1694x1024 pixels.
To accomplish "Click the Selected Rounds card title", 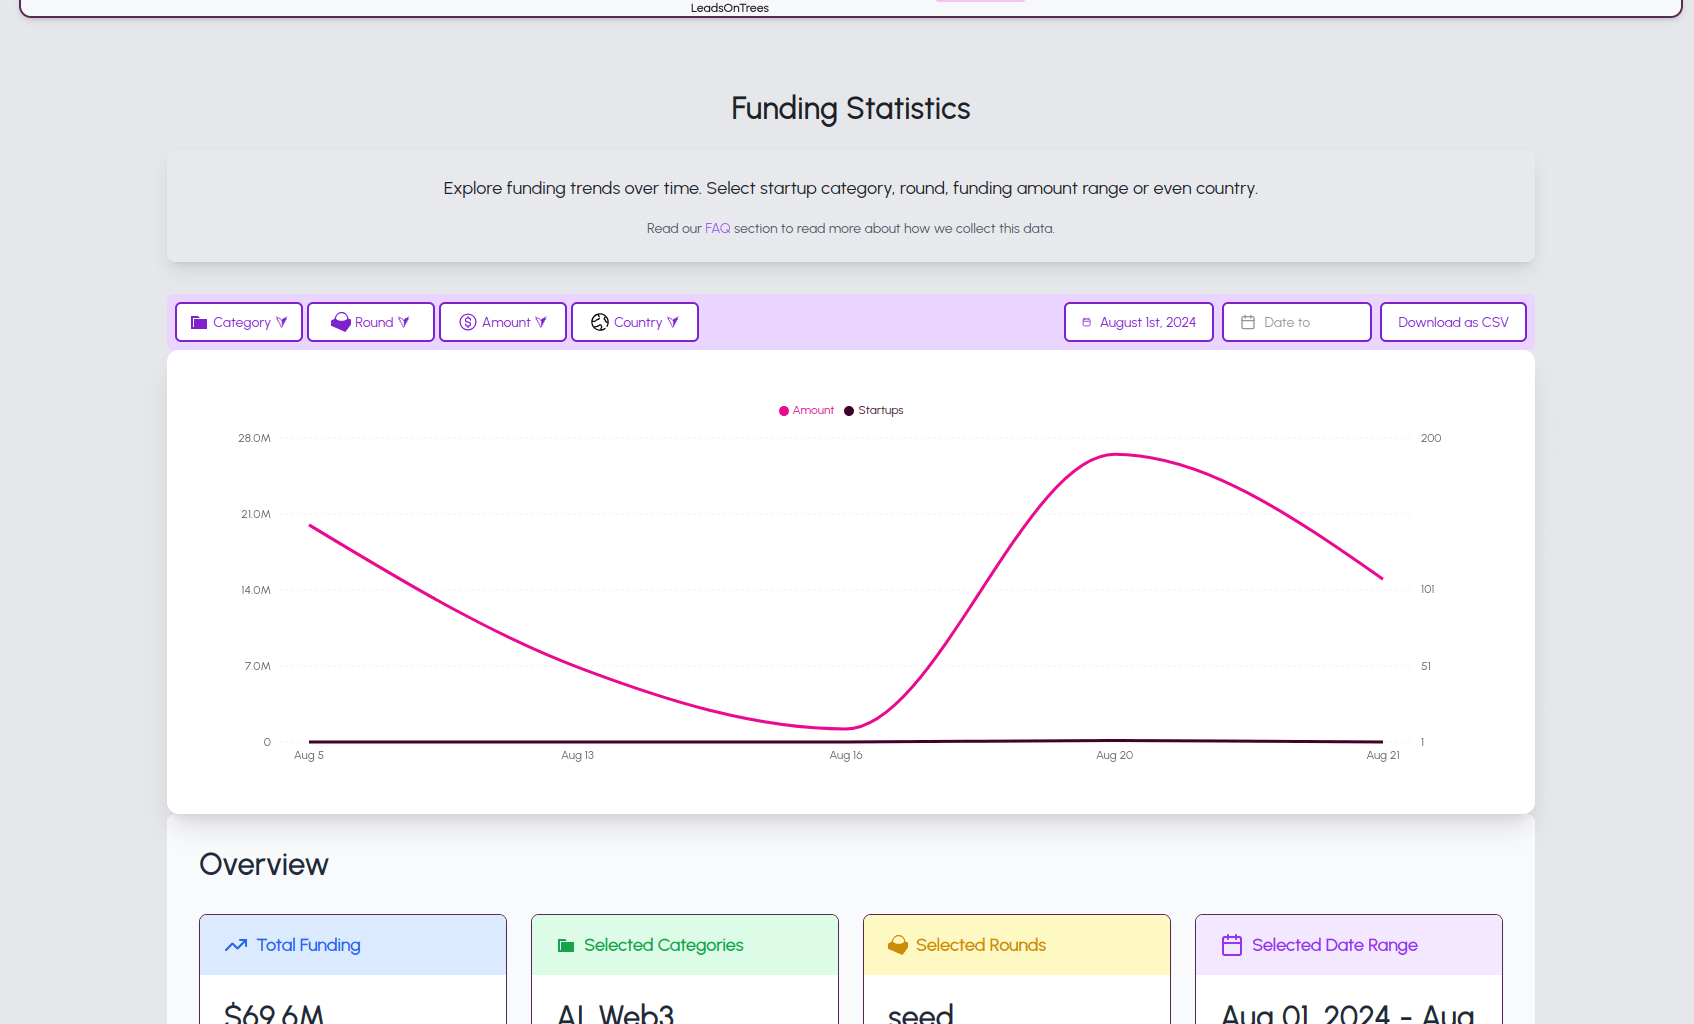I will click(981, 945).
